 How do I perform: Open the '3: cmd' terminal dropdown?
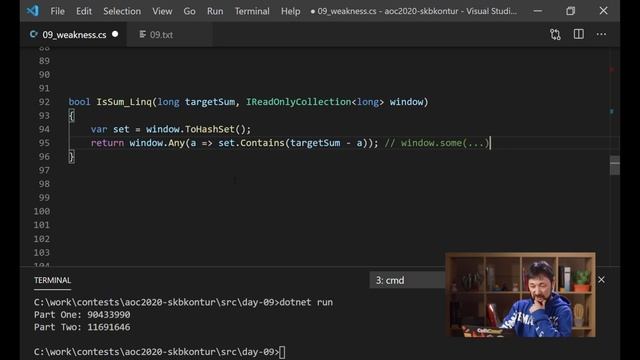pos(407,280)
